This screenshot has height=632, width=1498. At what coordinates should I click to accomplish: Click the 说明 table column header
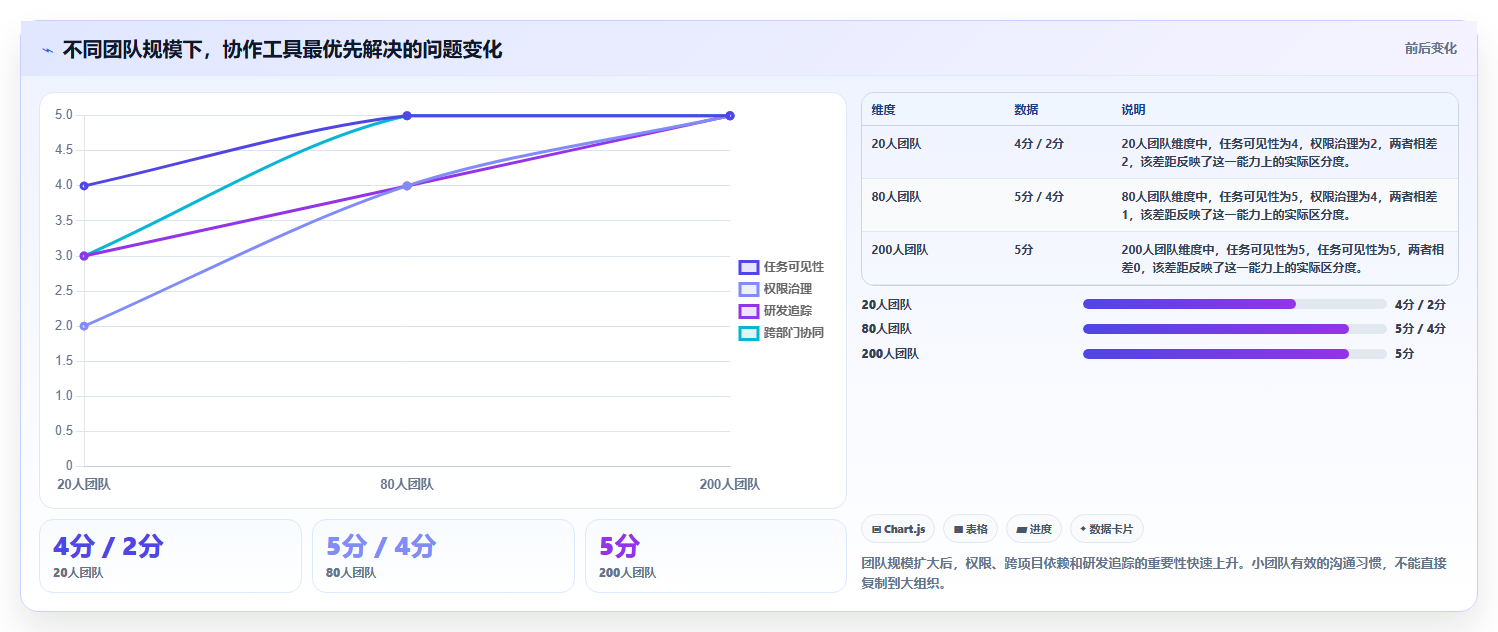tap(1133, 110)
